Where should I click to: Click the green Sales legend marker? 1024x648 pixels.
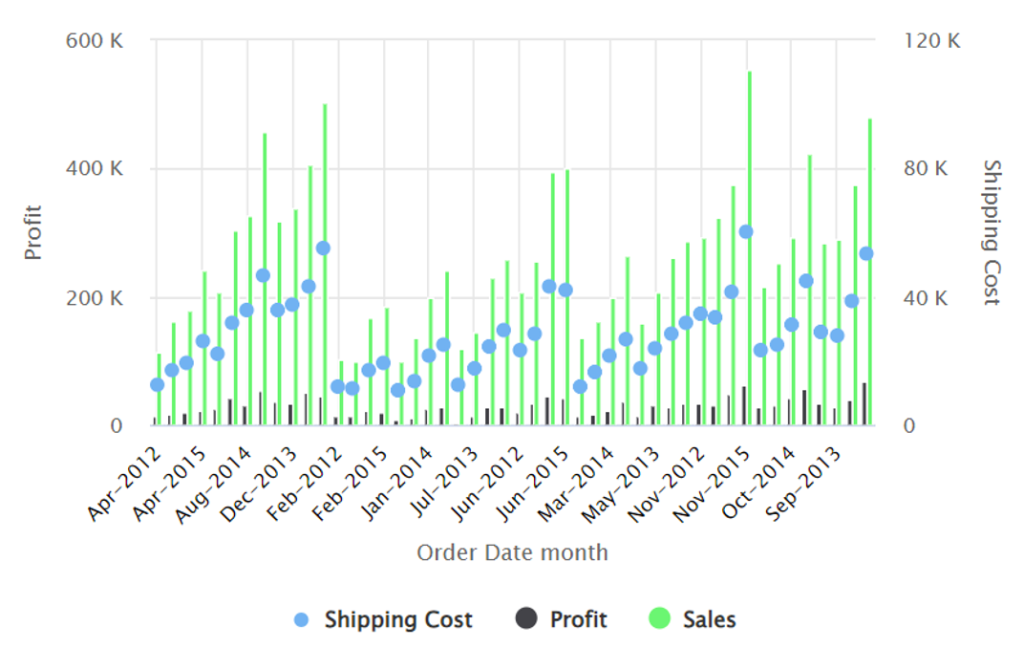click(660, 618)
